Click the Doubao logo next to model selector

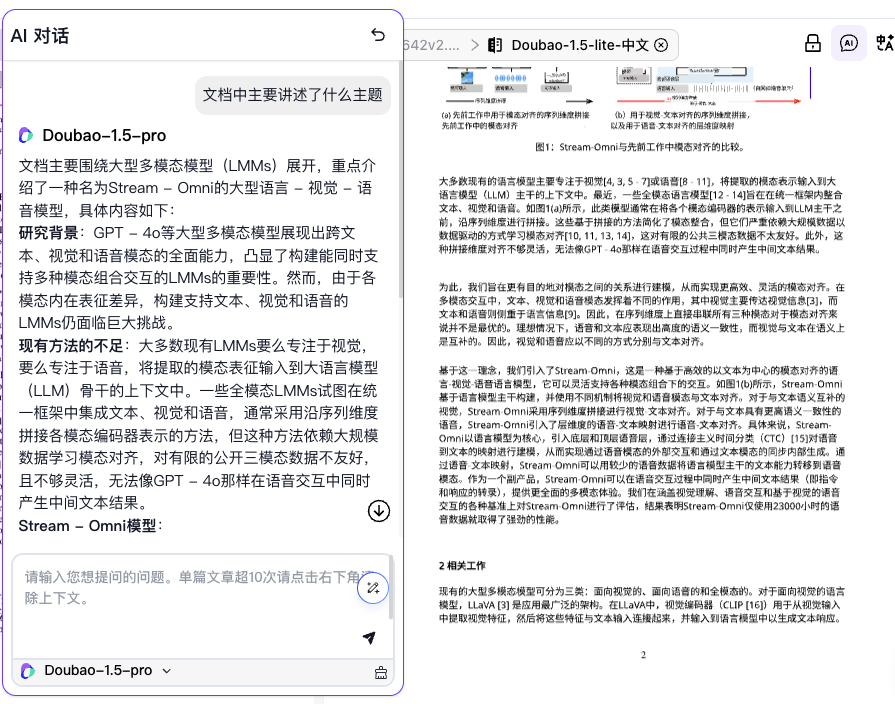[27, 671]
